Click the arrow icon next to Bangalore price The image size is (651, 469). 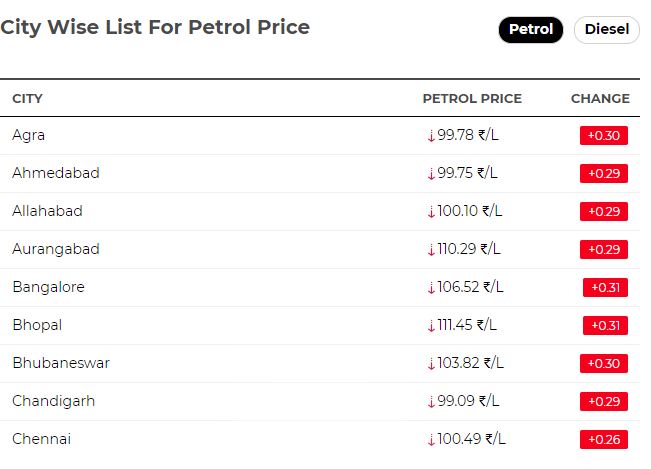click(431, 288)
